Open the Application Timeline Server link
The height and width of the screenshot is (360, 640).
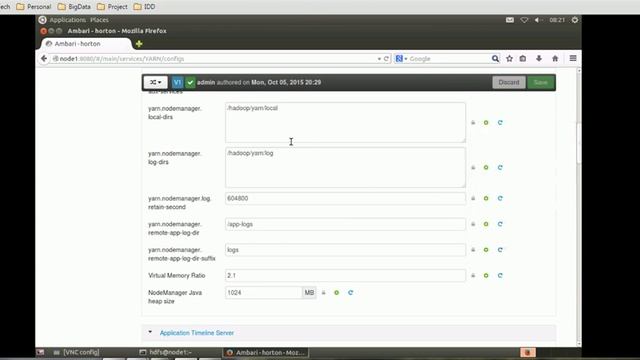[x=197, y=333]
